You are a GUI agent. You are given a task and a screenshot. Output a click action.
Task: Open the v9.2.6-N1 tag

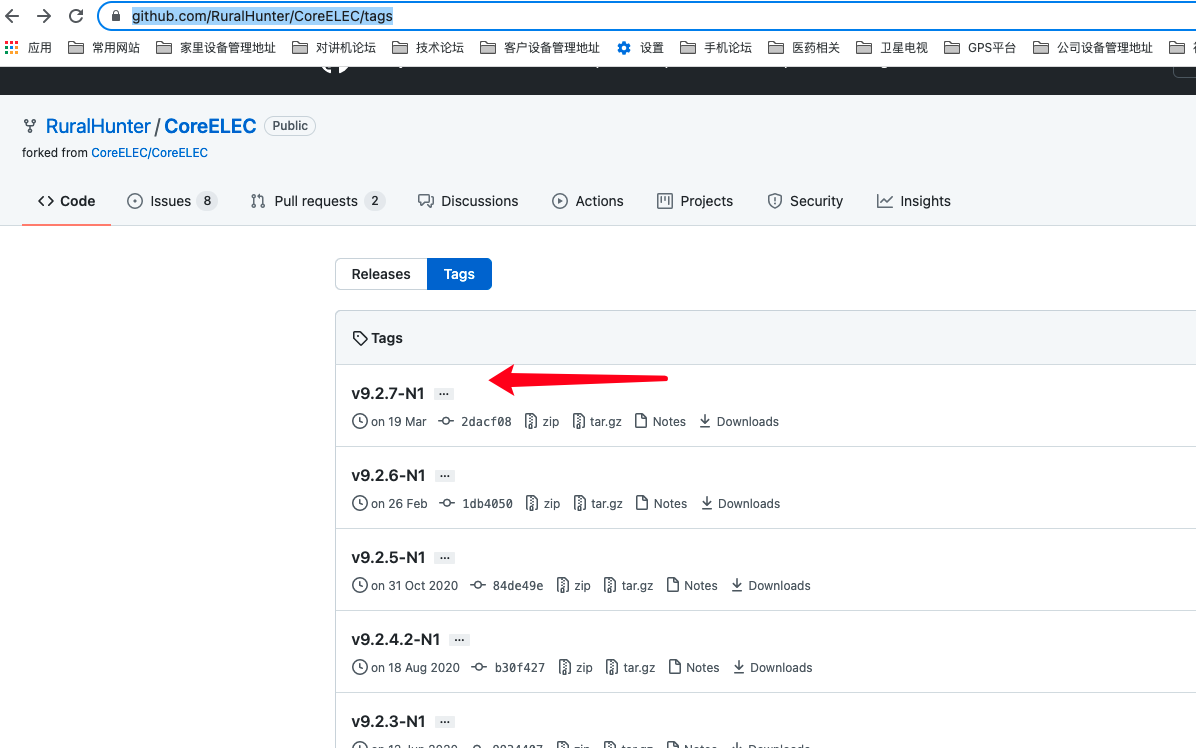(388, 476)
